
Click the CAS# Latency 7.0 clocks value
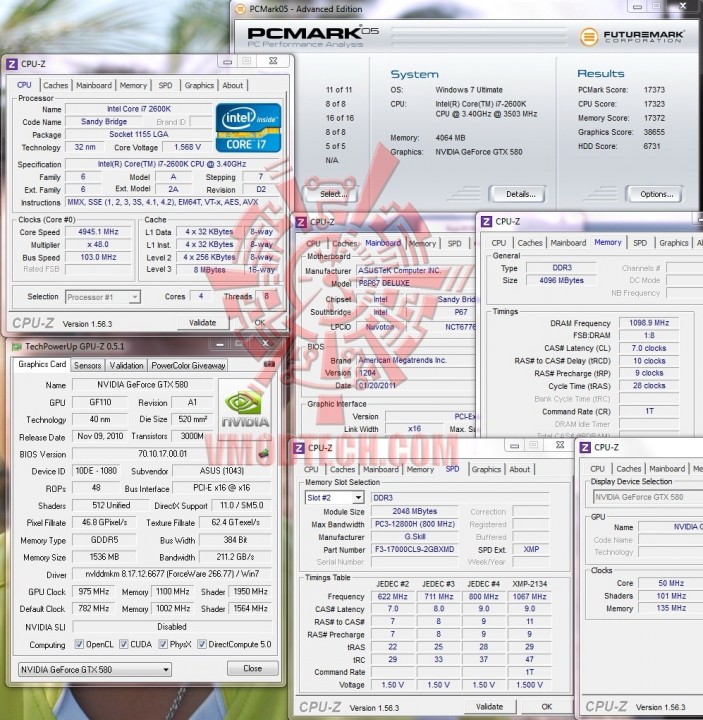tap(649, 348)
